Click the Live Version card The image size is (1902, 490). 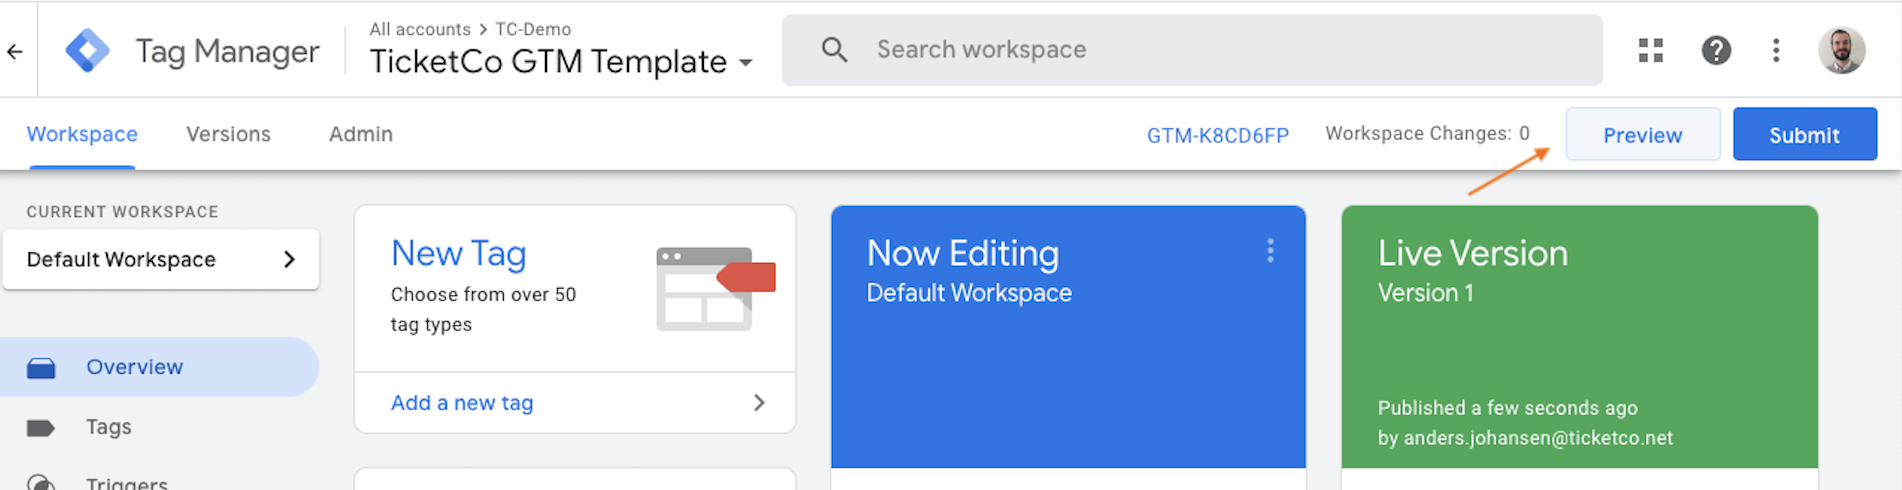tap(1579, 336)
